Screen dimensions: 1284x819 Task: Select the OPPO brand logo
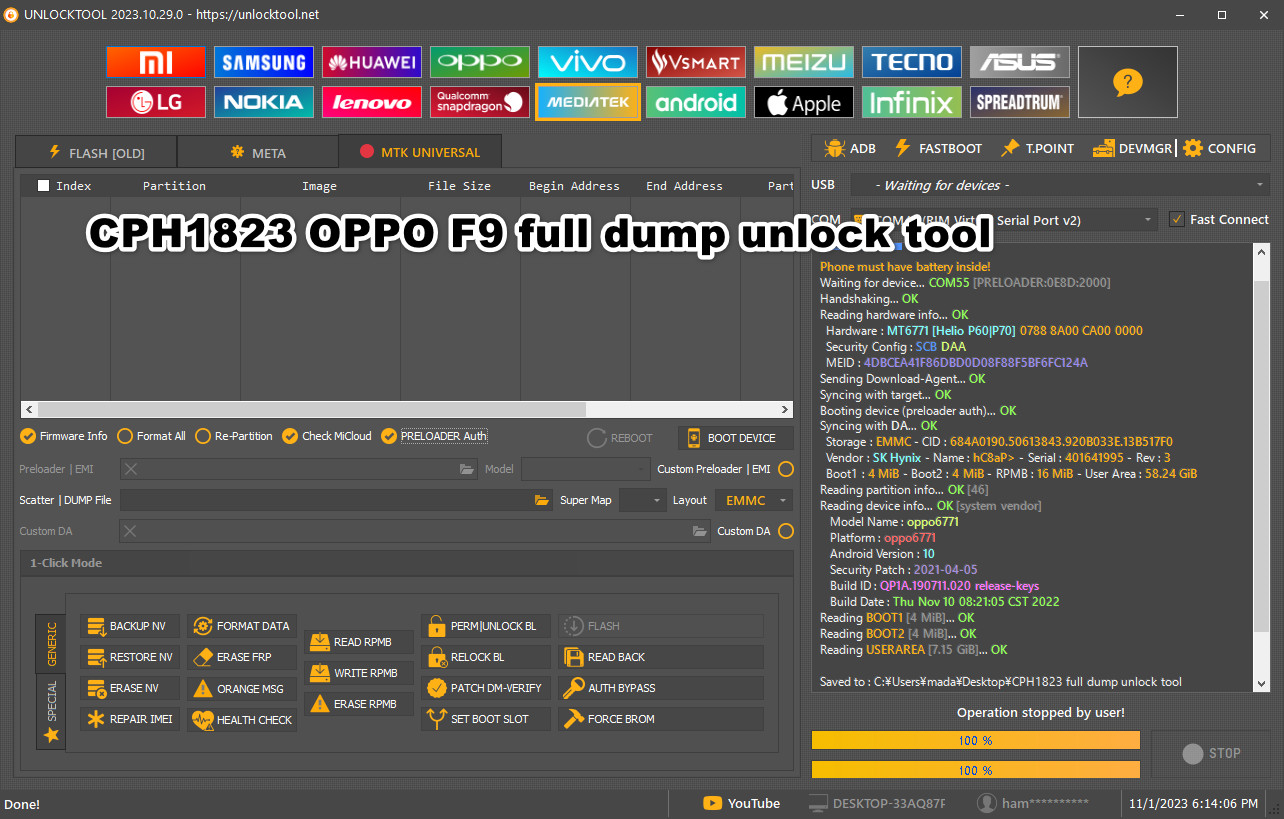(480, 62)
